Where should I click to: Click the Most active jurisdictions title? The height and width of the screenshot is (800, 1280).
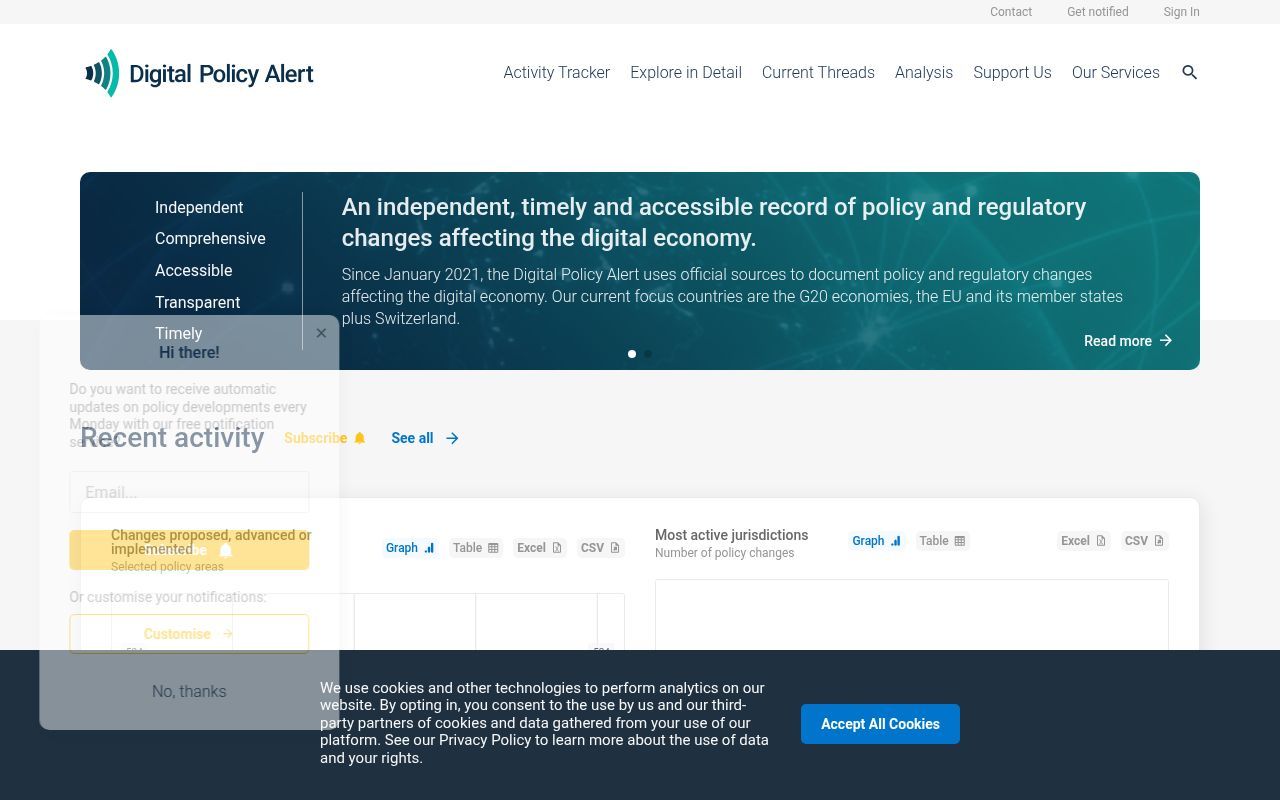click(x=731, y=535)
